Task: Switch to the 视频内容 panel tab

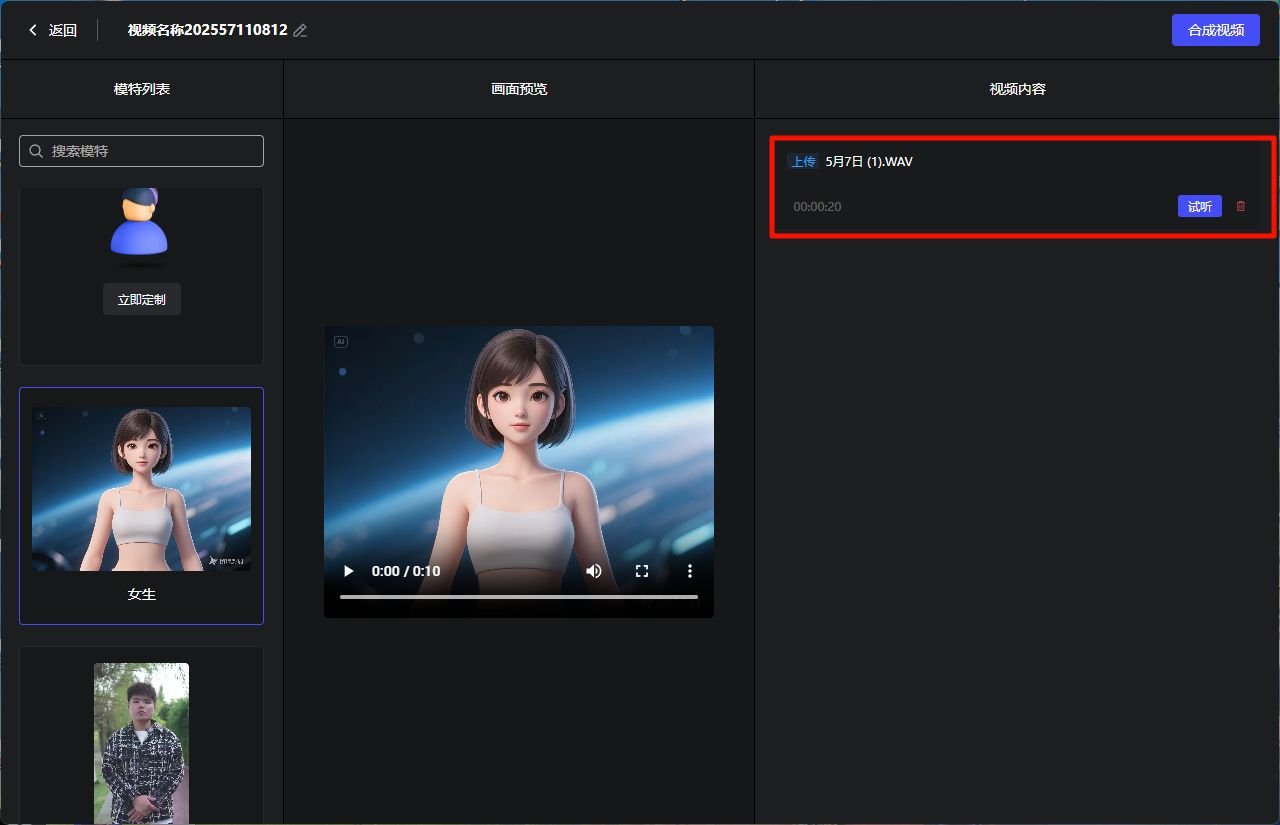Action: coord(1016,88)
